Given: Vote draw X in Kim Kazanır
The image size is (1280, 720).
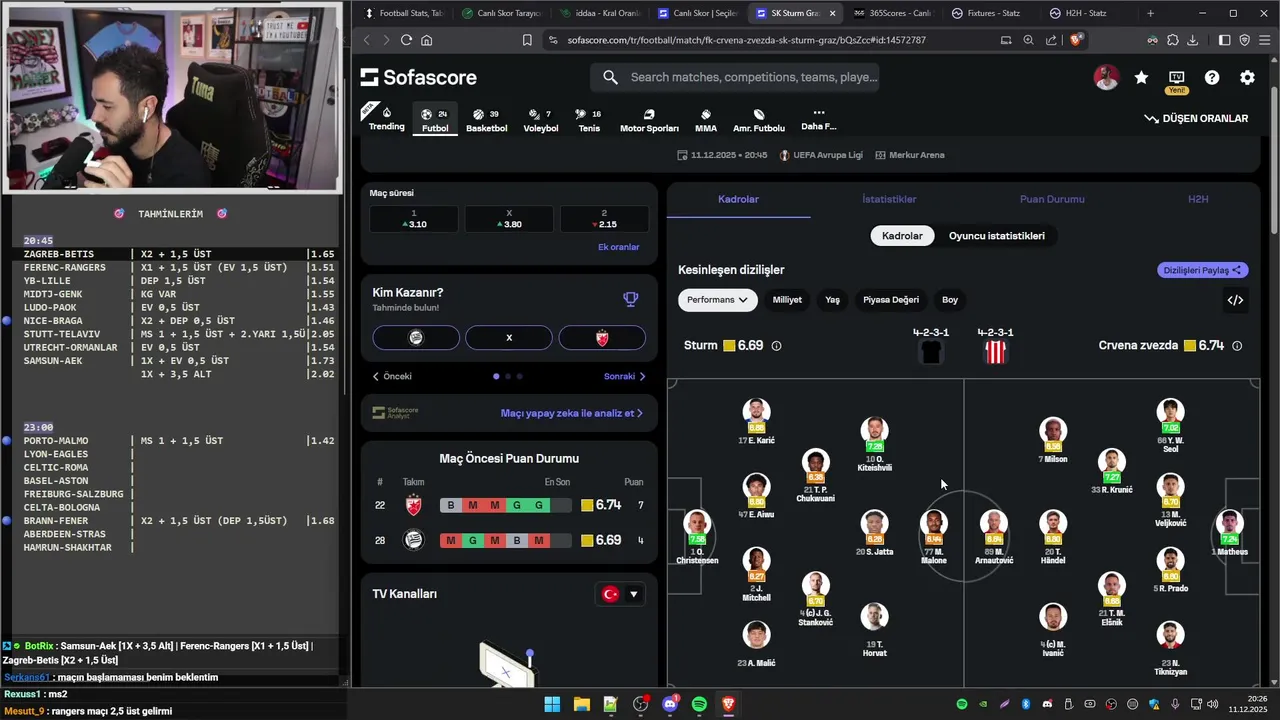Looking at the screenshot, I should 509,338.
